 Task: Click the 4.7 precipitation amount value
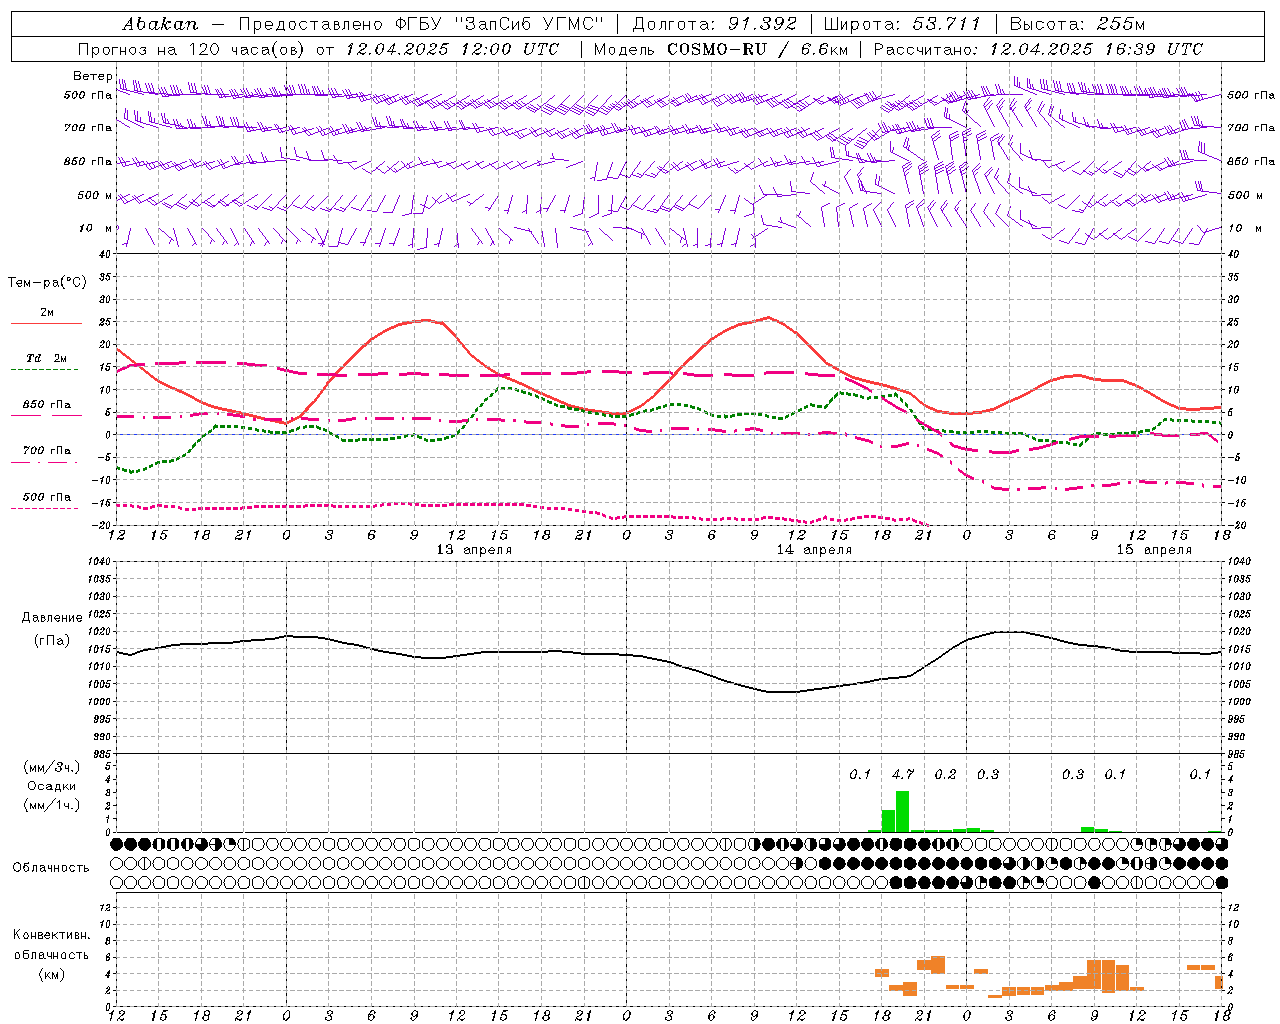(903, 774)
